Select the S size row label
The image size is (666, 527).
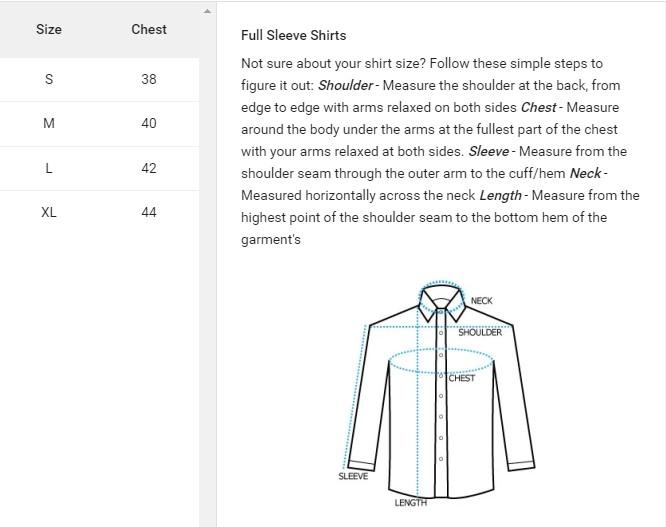(49, 79)
